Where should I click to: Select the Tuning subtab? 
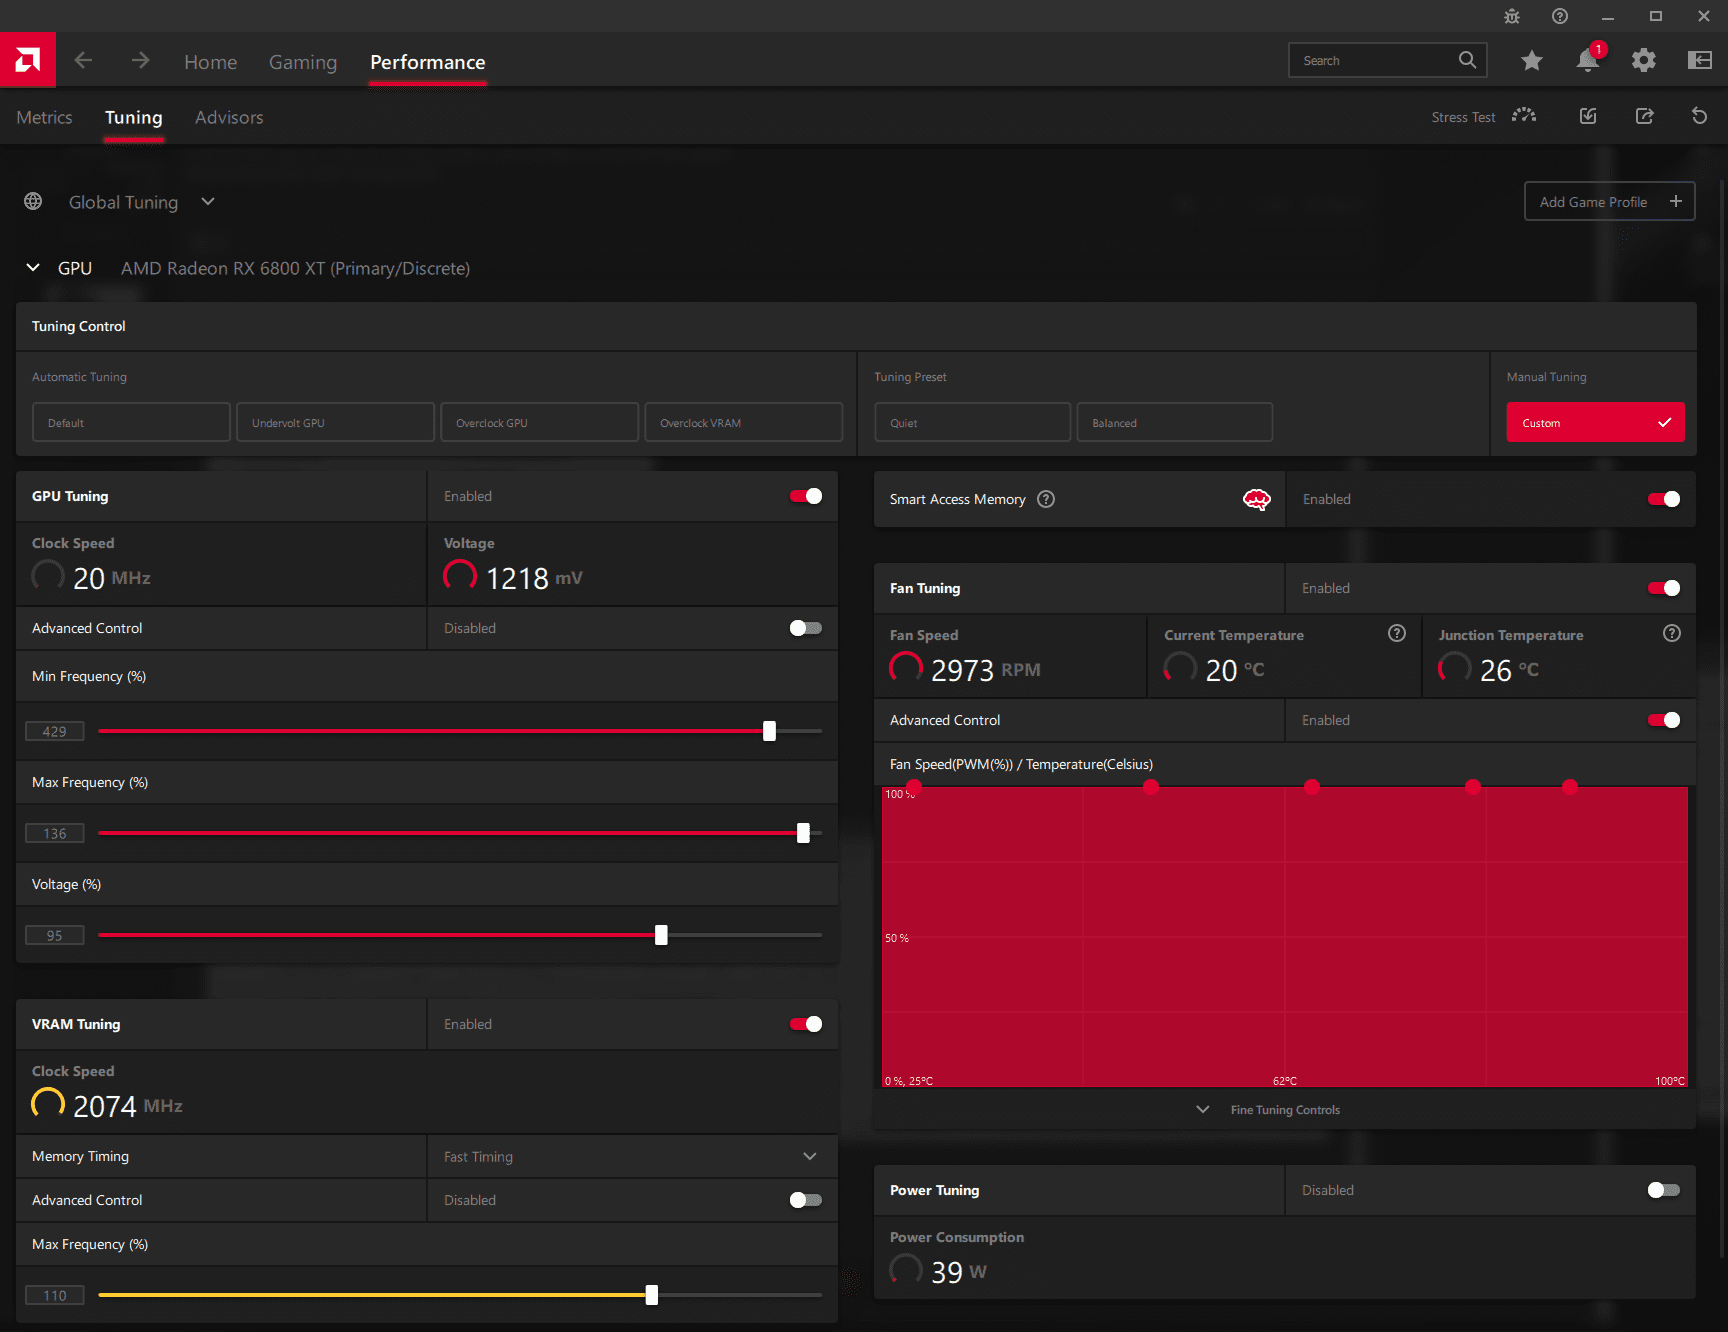pos(134,117)
